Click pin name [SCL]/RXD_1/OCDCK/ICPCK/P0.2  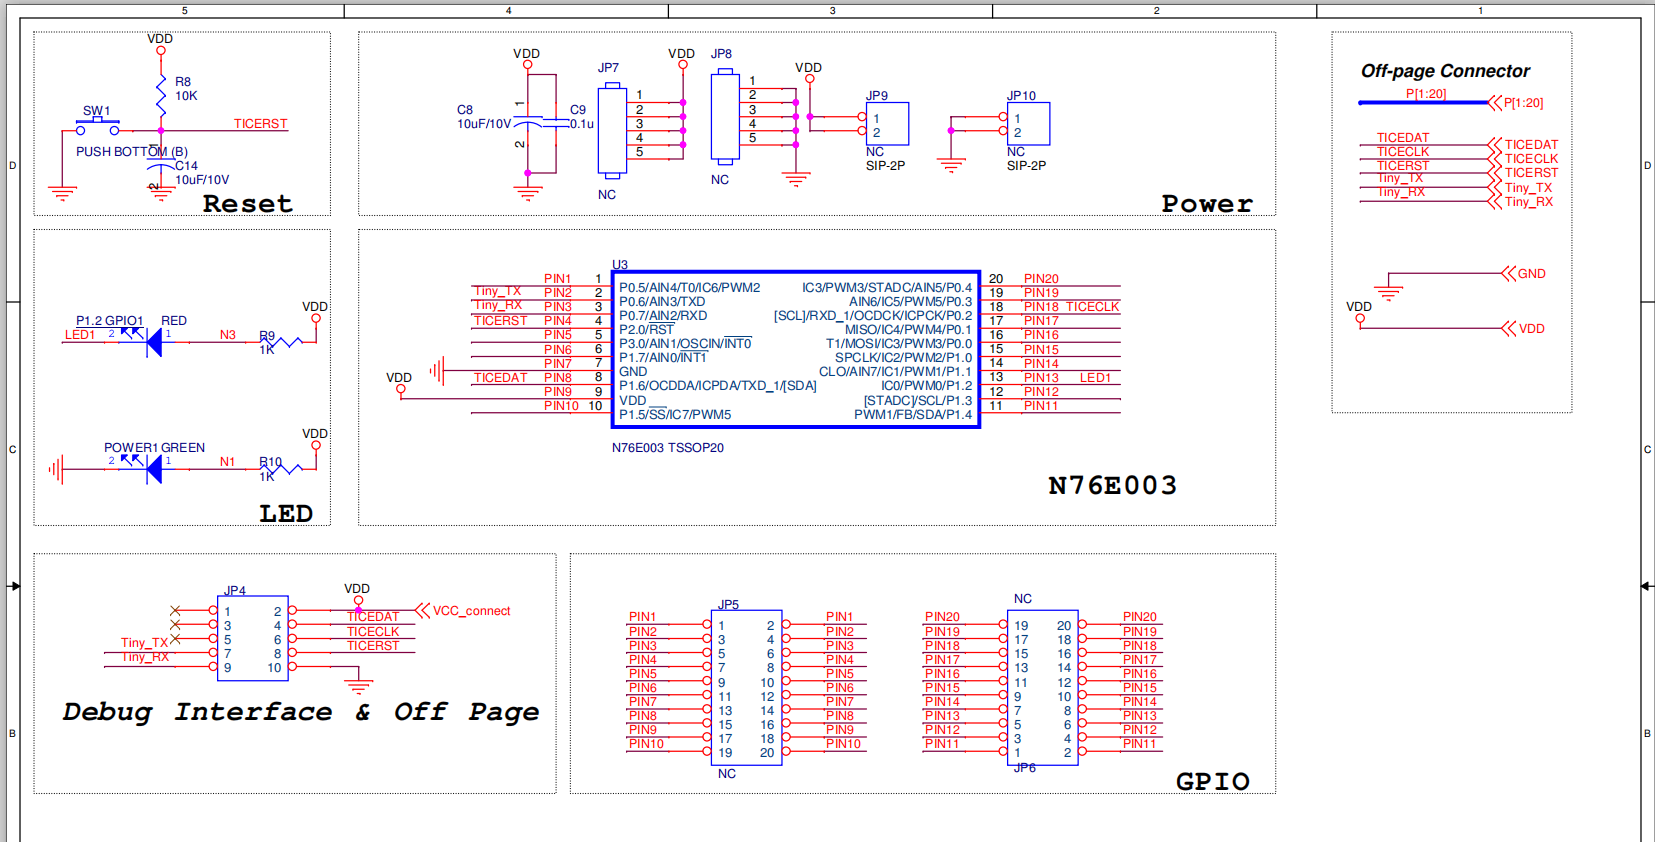(873, 316)
